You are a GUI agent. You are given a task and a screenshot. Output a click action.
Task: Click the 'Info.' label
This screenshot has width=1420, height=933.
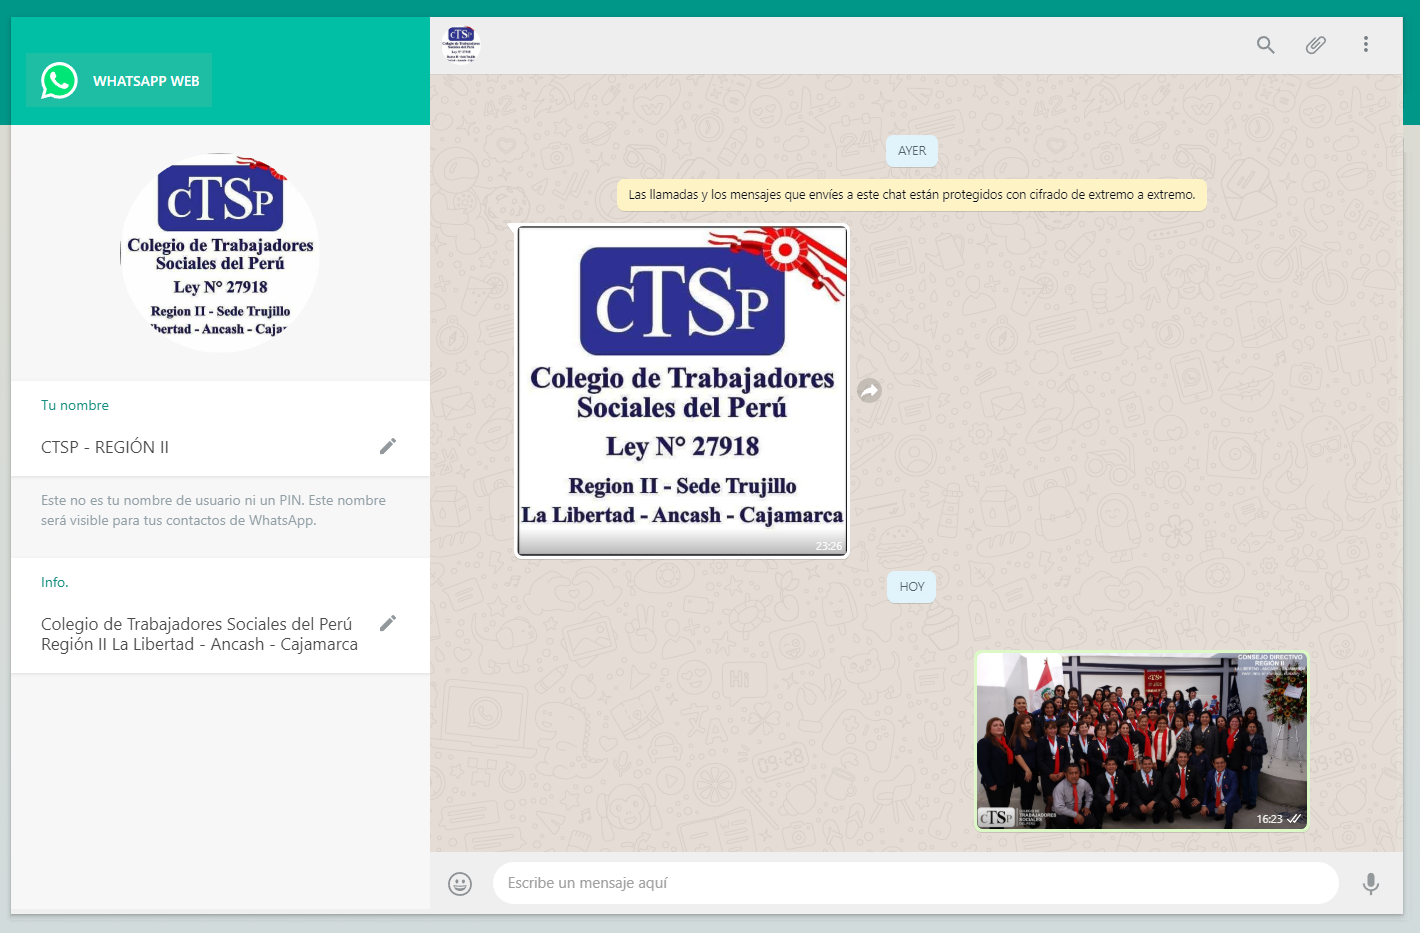click(55, 582)
